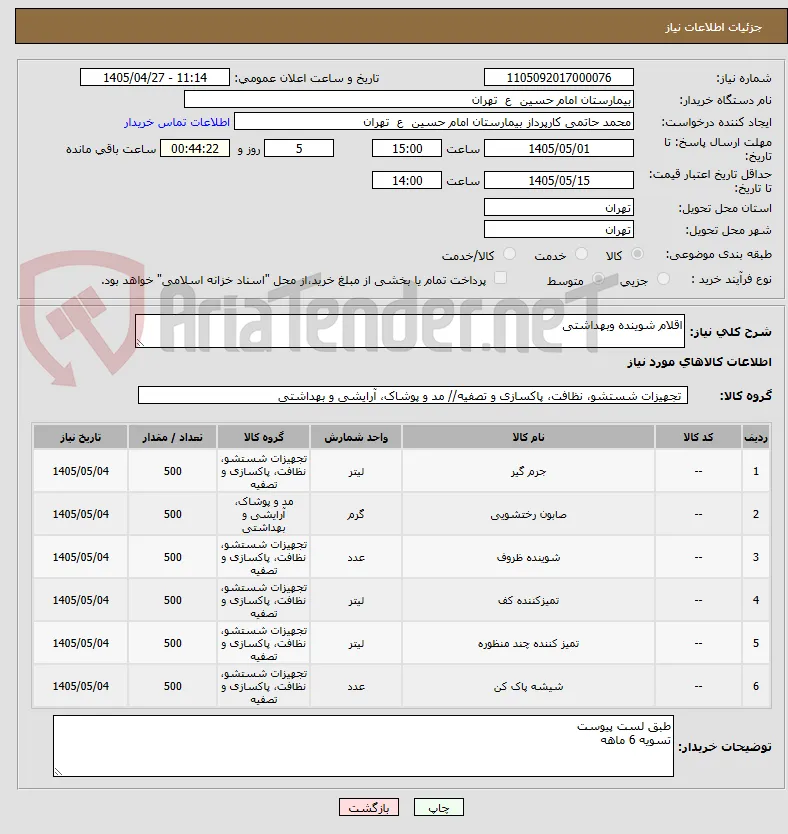Image resolution: width=788 pixels, height=834 pixels.
Task: Click the general description textarea اقلام شوینده
Action: pyautogui.click(x=410, y=331)
